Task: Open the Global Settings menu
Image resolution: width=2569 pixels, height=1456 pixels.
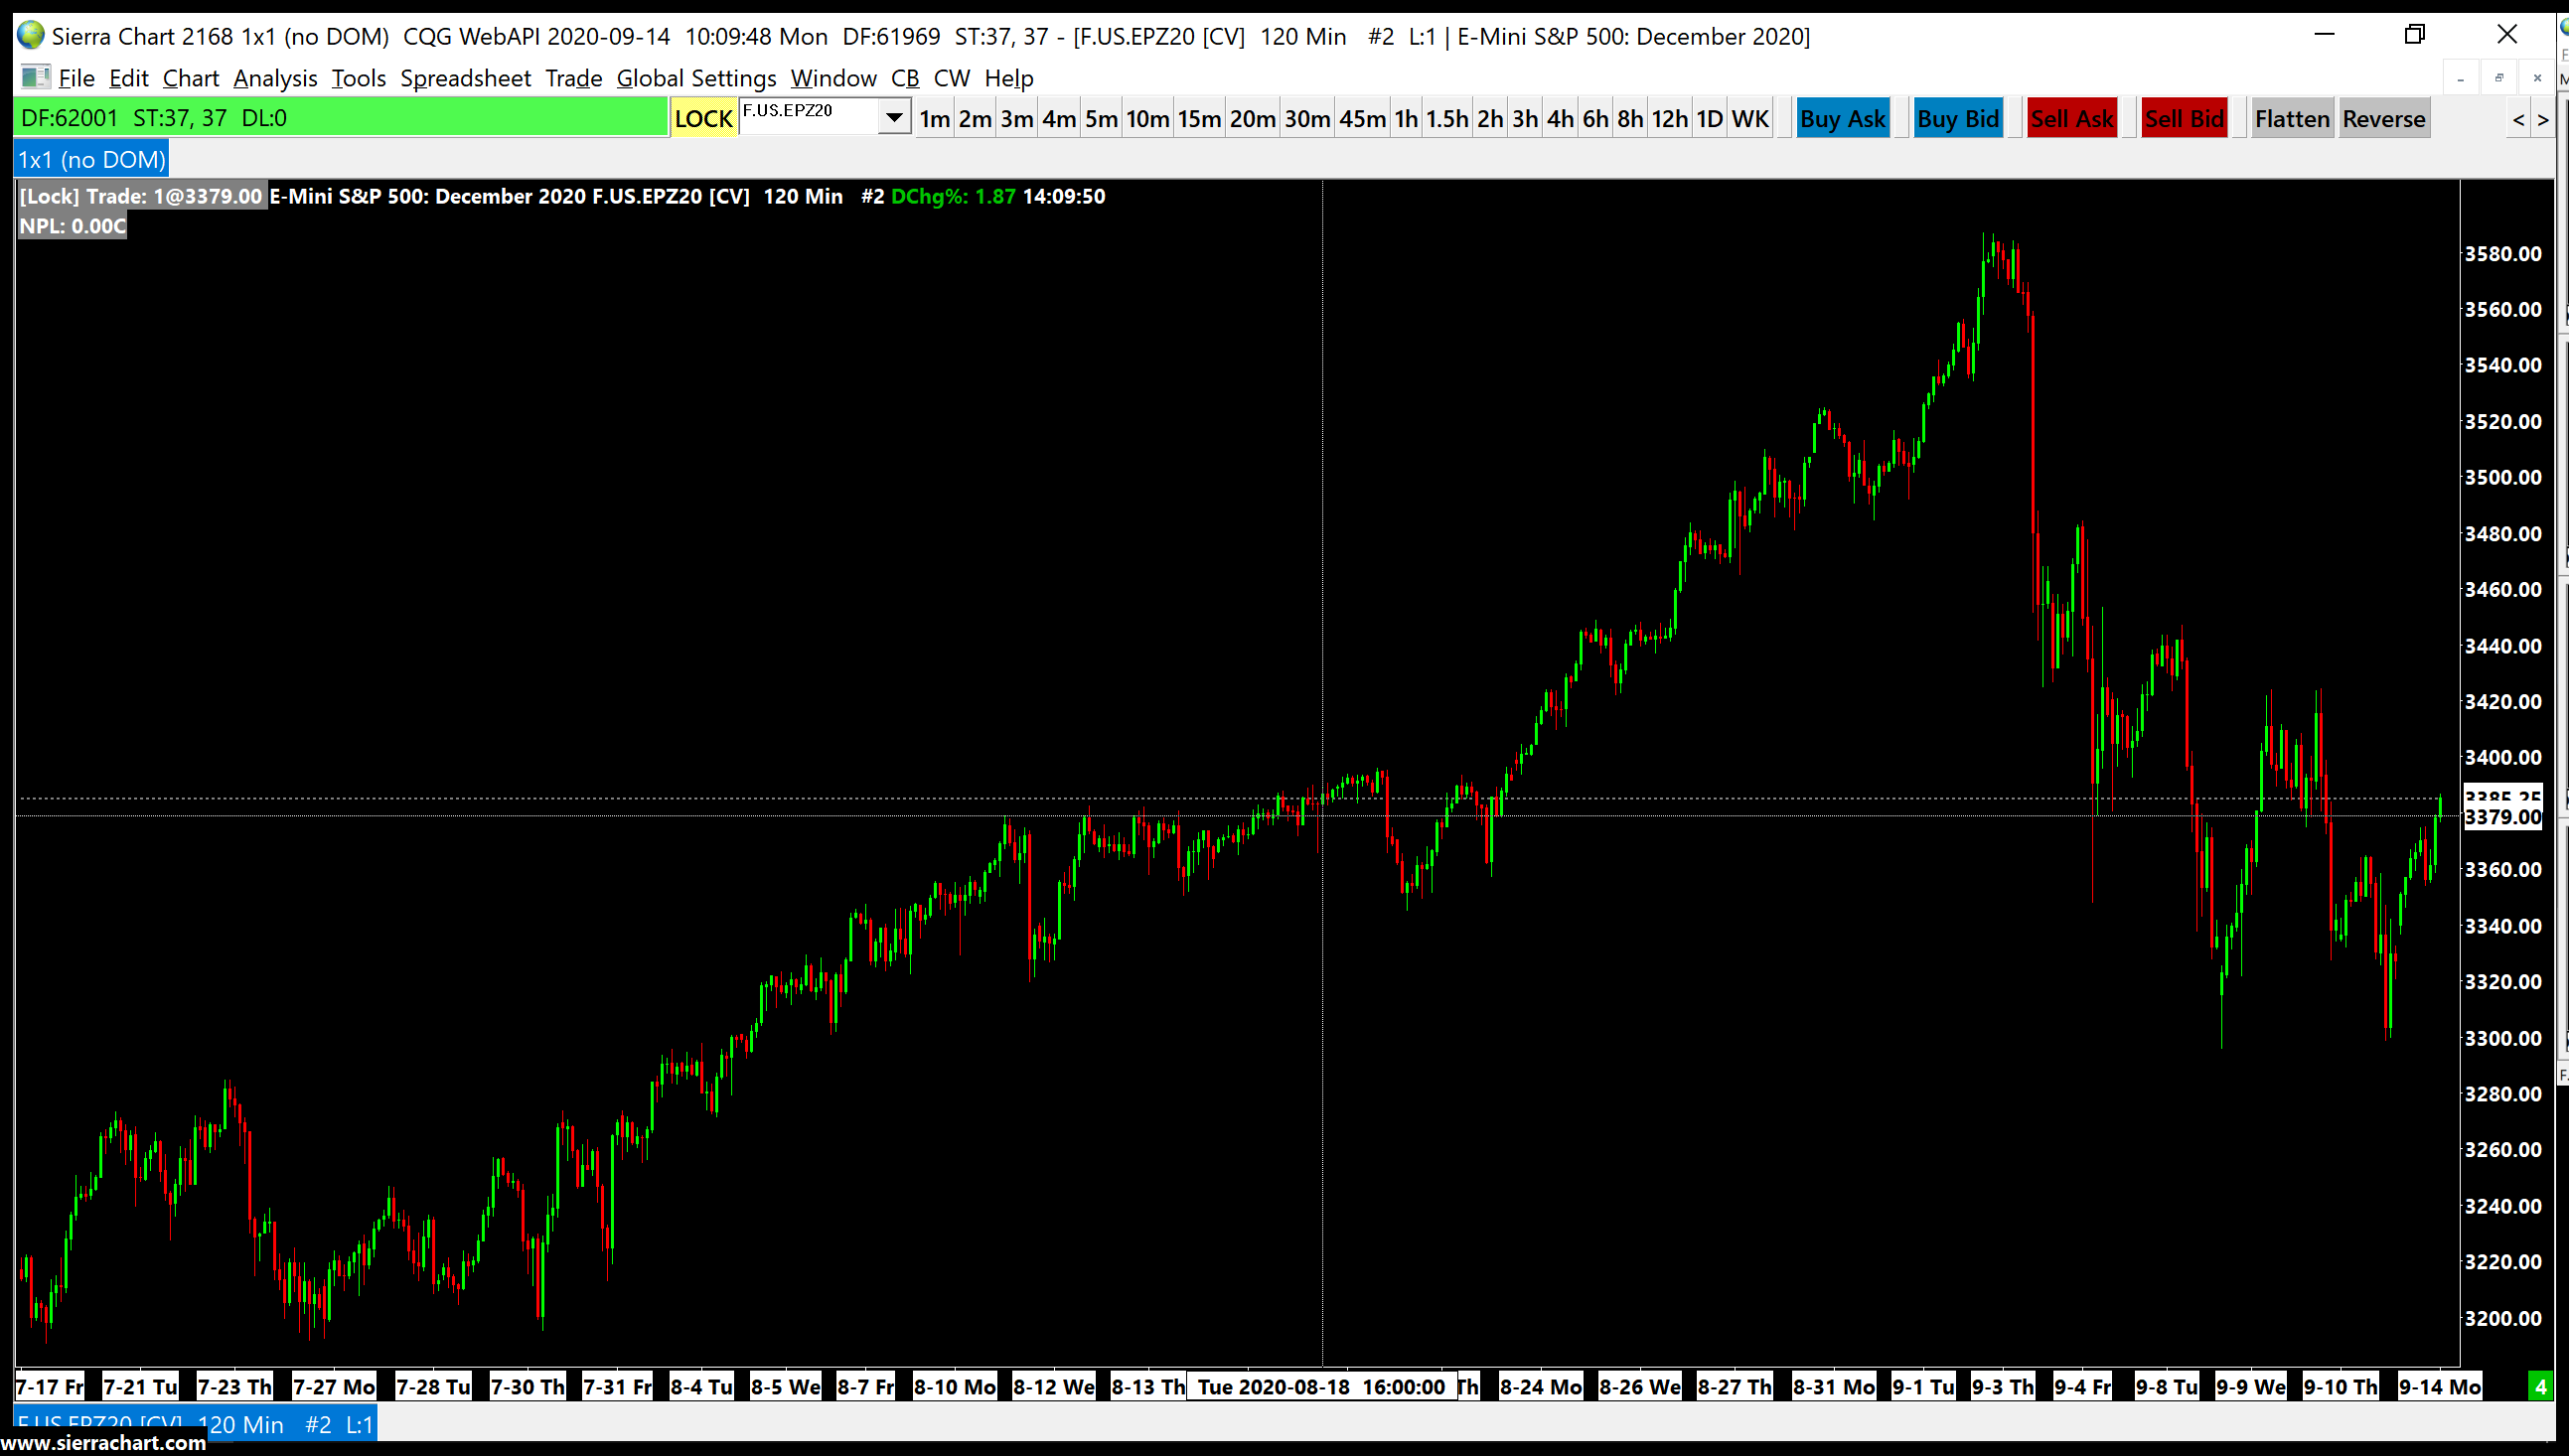Action: (x=696, y=78)
